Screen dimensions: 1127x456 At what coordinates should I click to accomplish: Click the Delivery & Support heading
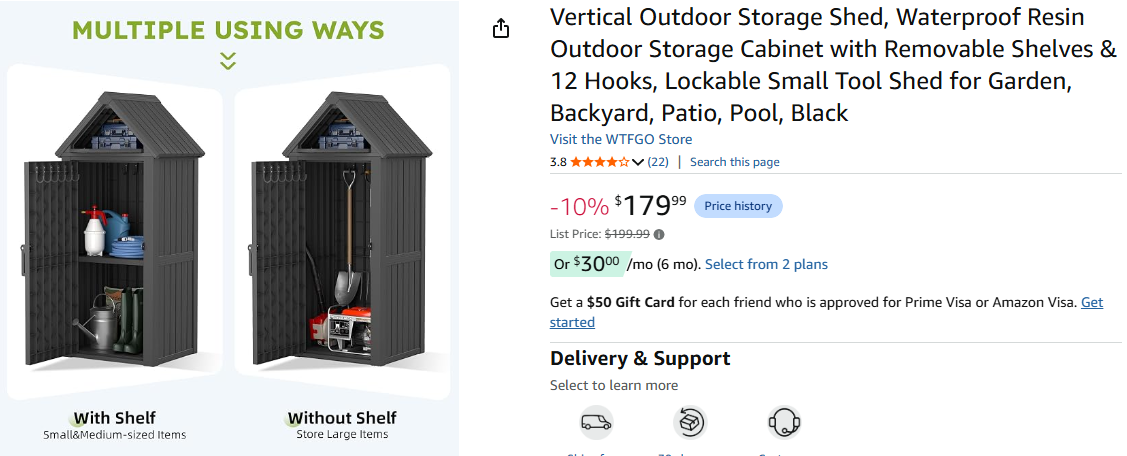coord(640,358)
